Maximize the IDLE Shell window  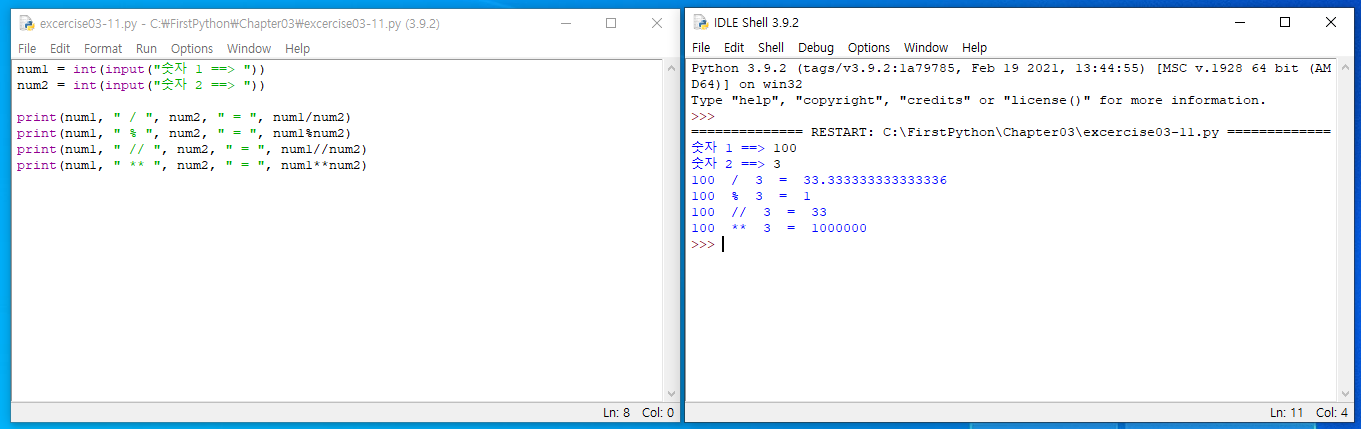tap(1285, 22)
